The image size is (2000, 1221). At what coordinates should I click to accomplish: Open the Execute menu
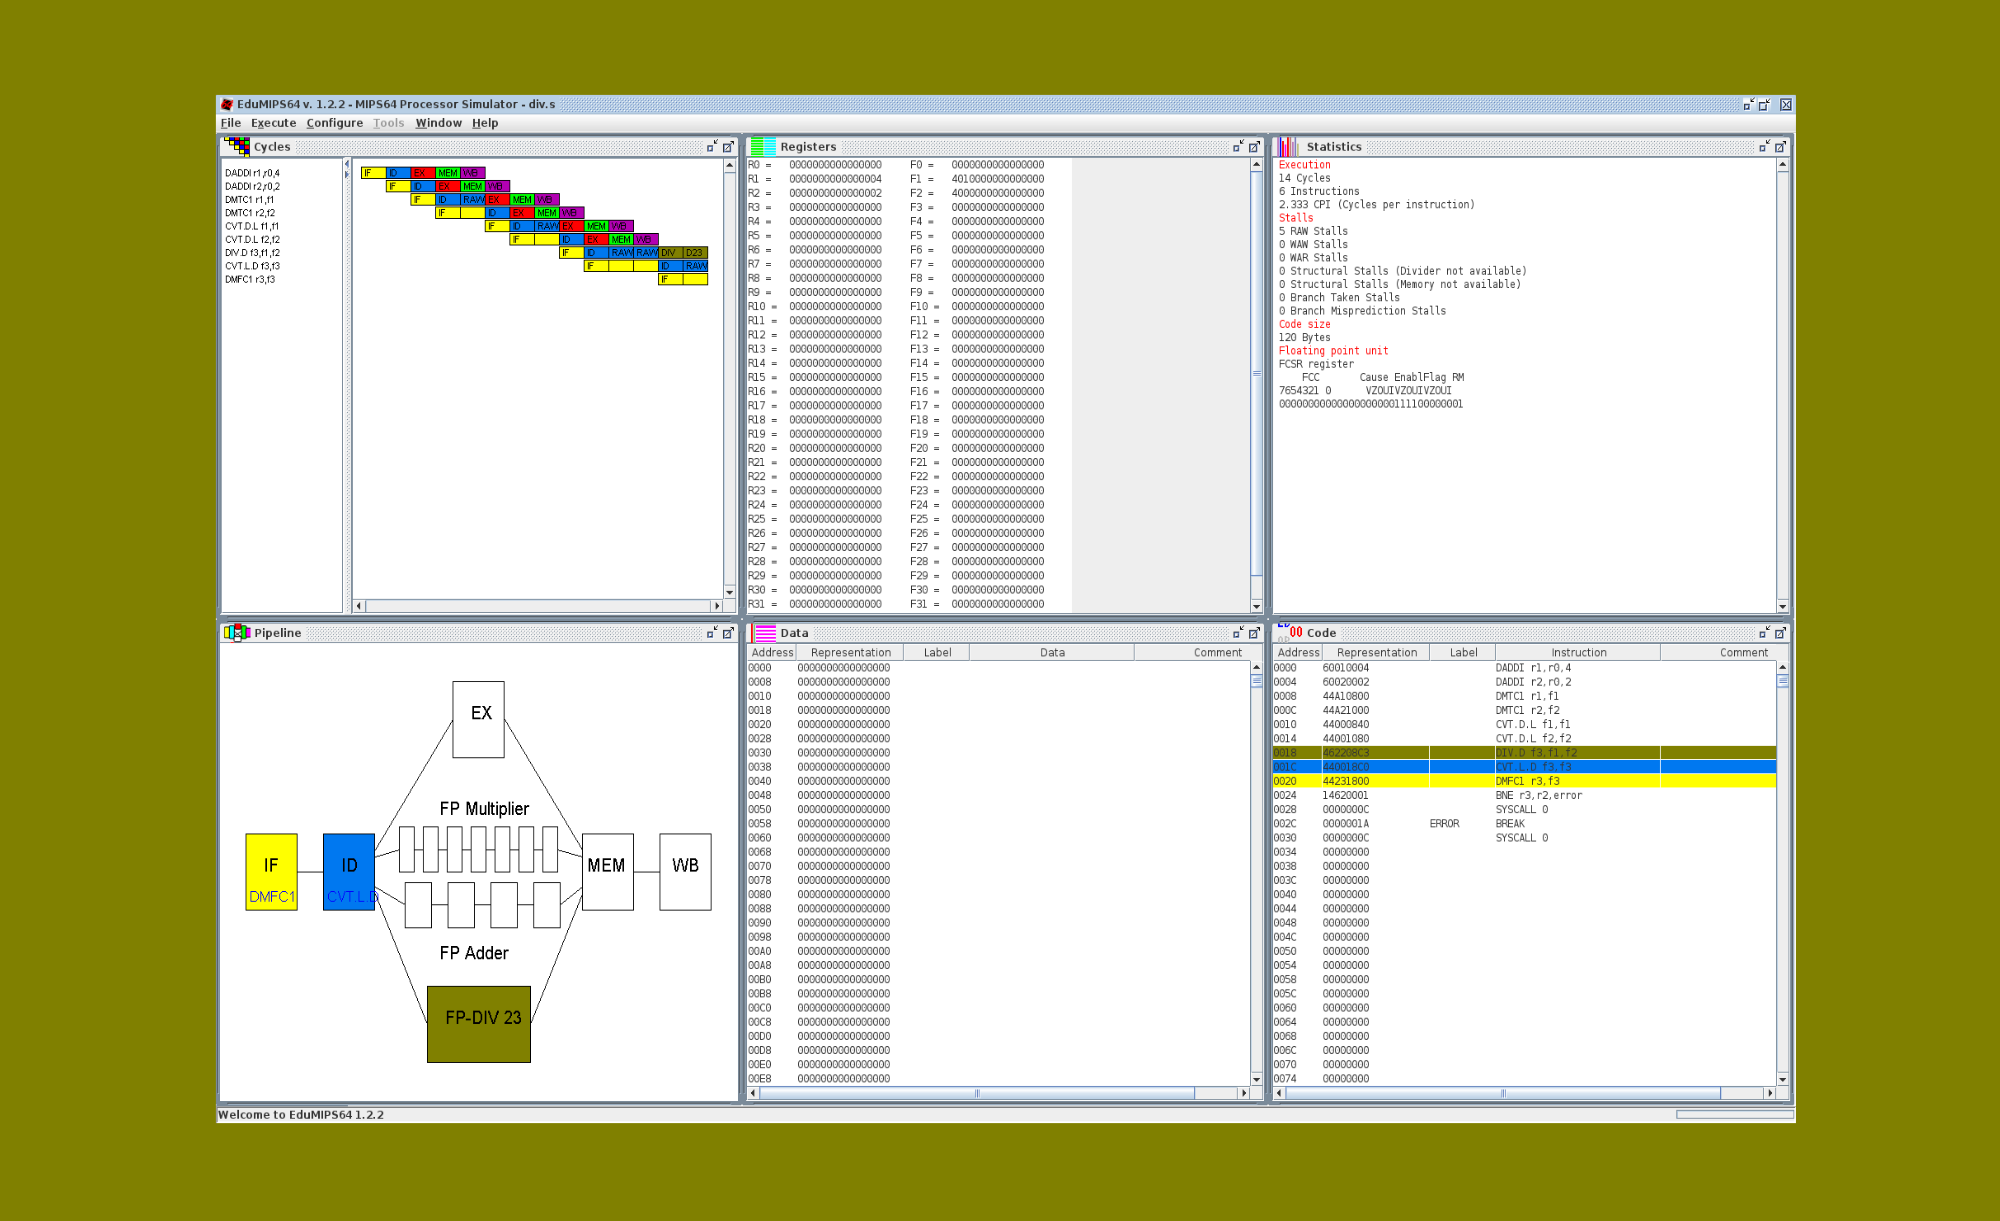(x=273, y=123)
